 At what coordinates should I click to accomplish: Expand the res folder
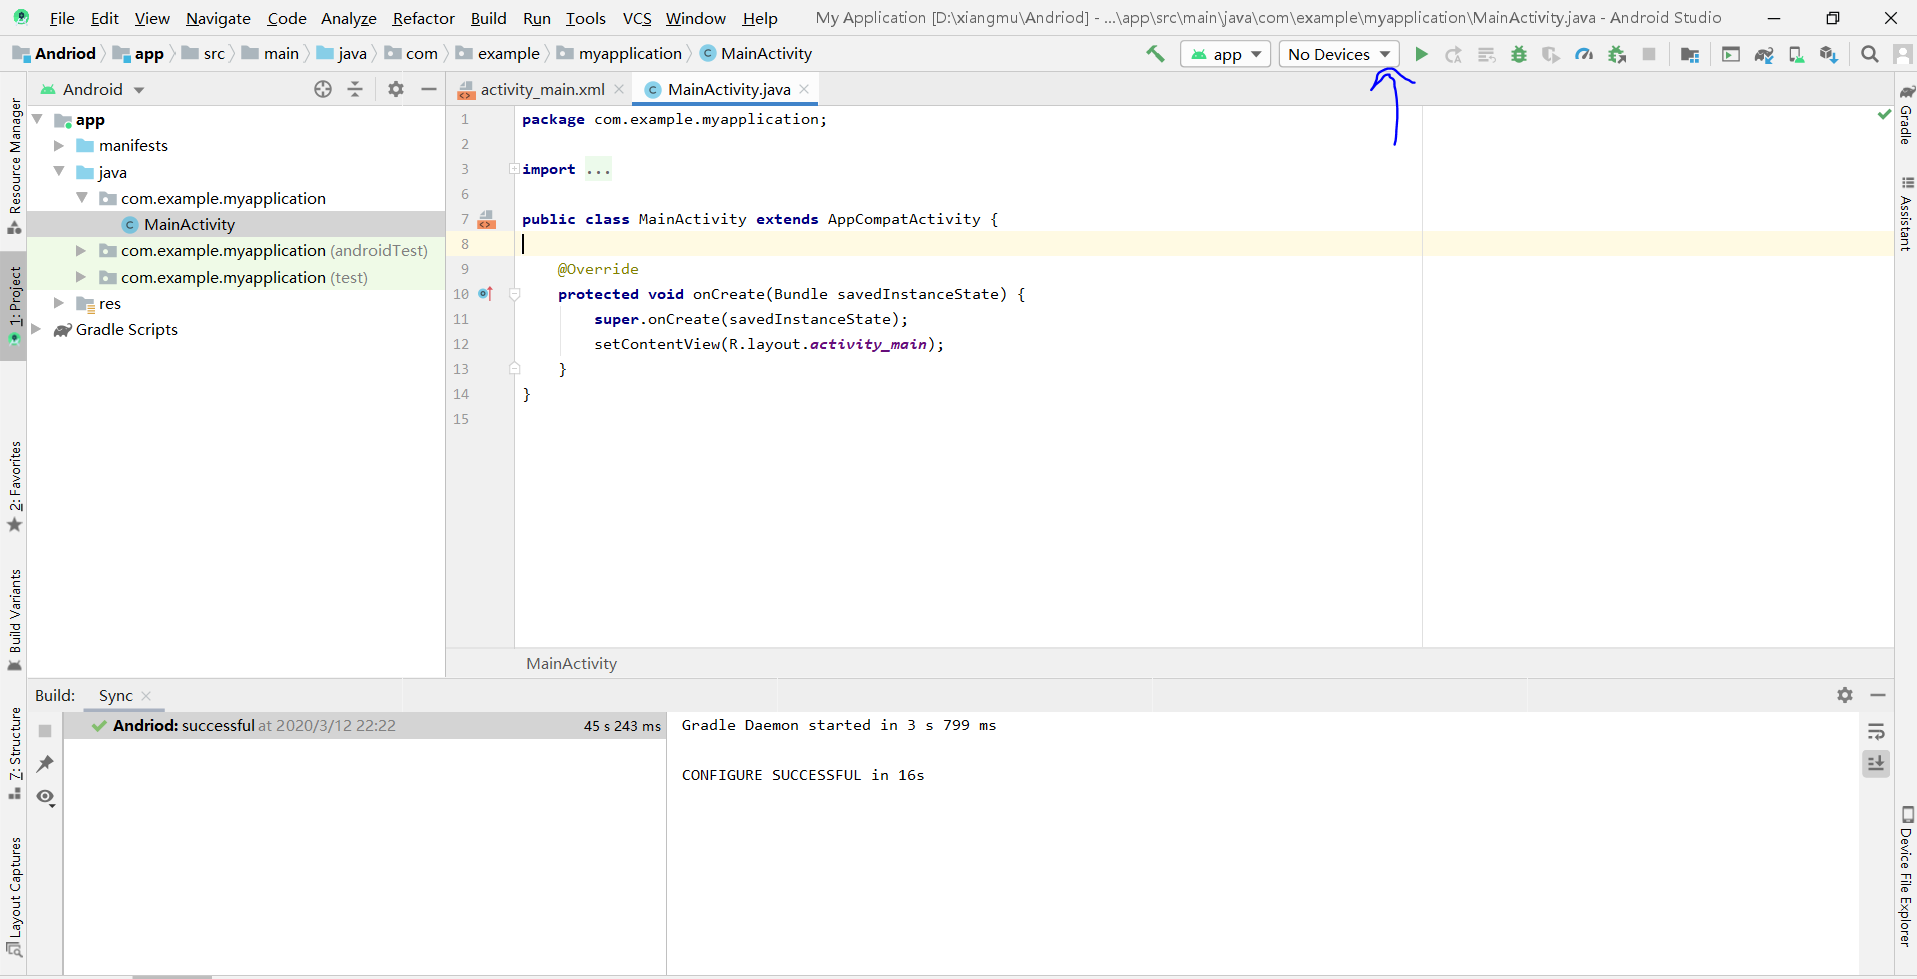coord(59,303)
